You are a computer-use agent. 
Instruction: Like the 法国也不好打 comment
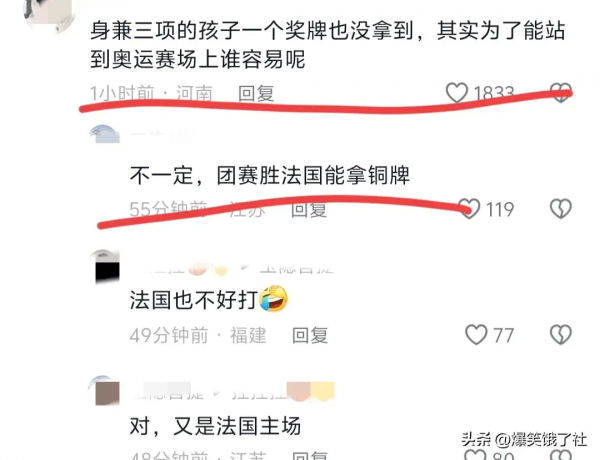pyautogui.click(x=476, y=334)
